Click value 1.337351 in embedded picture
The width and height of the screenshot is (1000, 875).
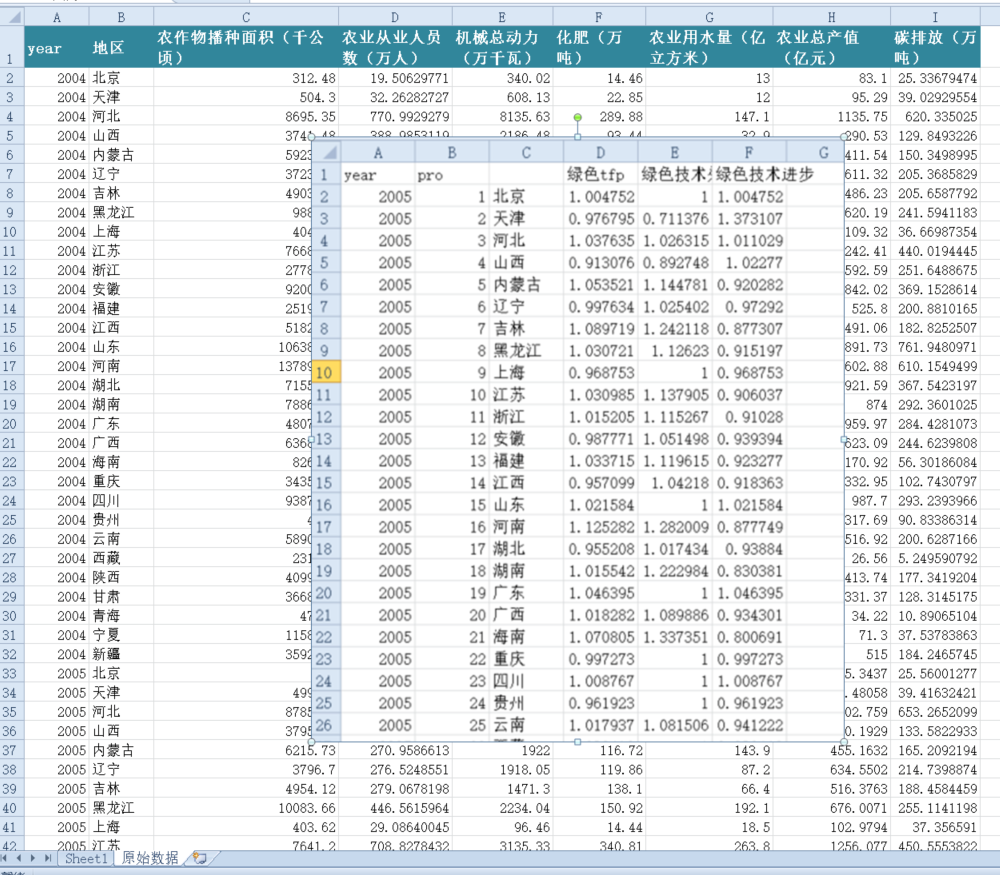(675, 638)
